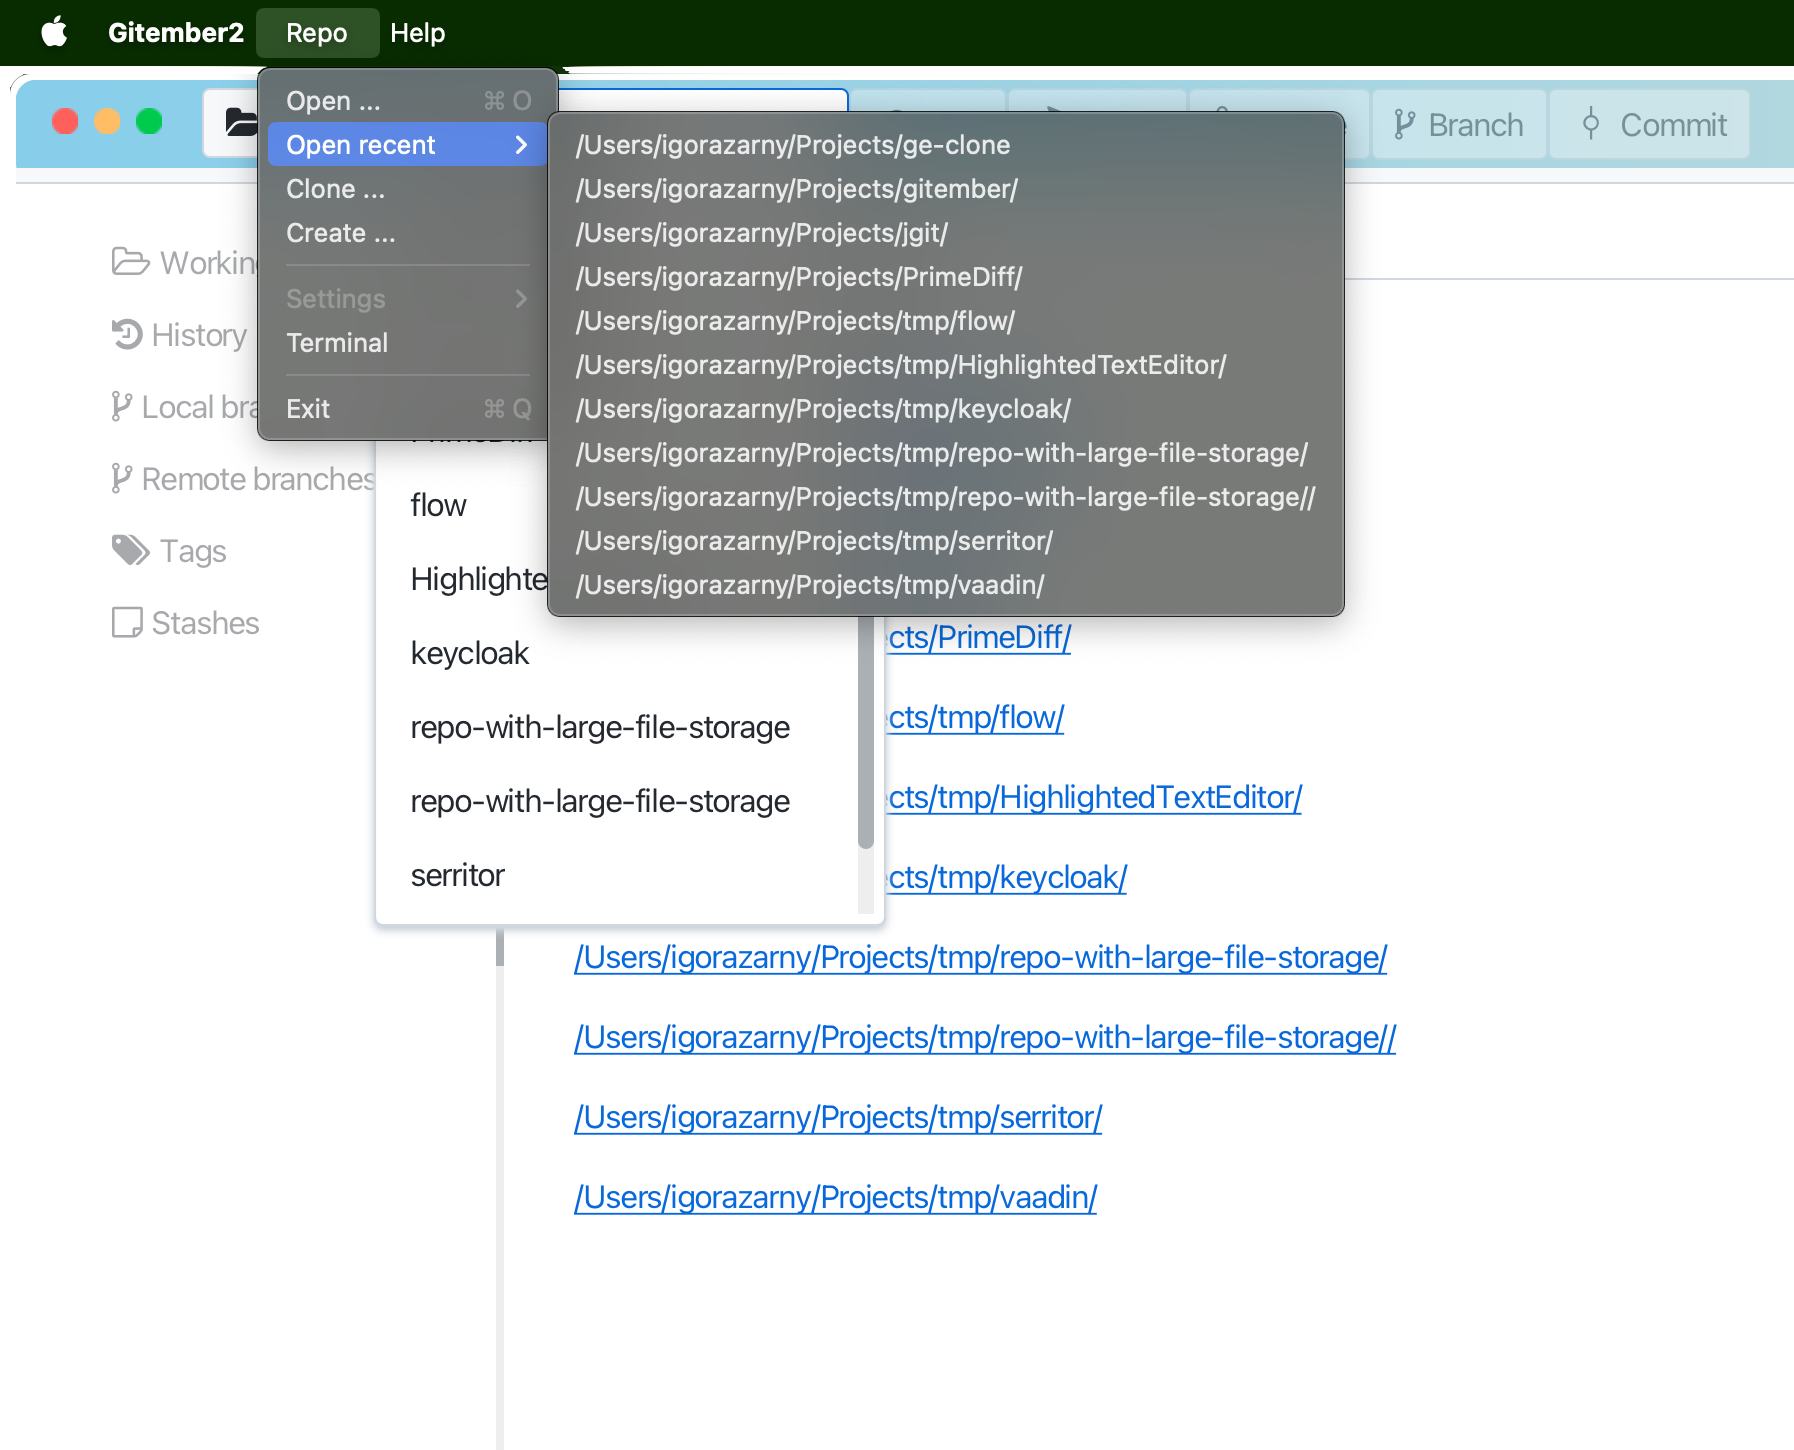
Task: Click the Stashes box icon
Action: click(127, 622)
